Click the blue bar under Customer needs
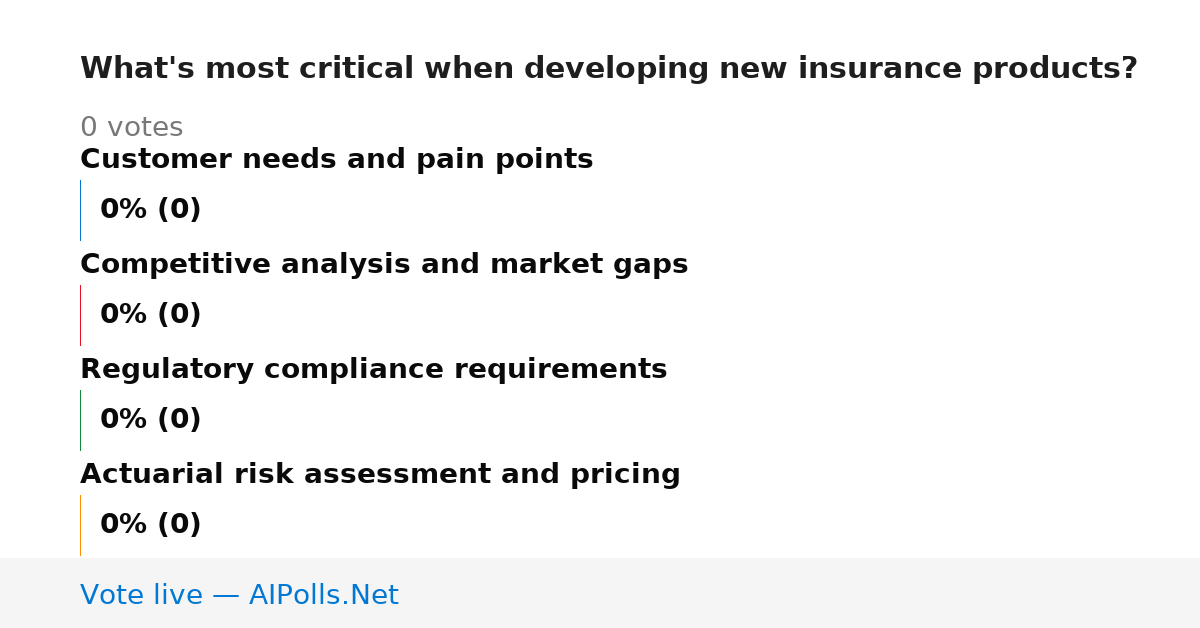The height and width of the screenshot is (628, 1200). (80, 210)
